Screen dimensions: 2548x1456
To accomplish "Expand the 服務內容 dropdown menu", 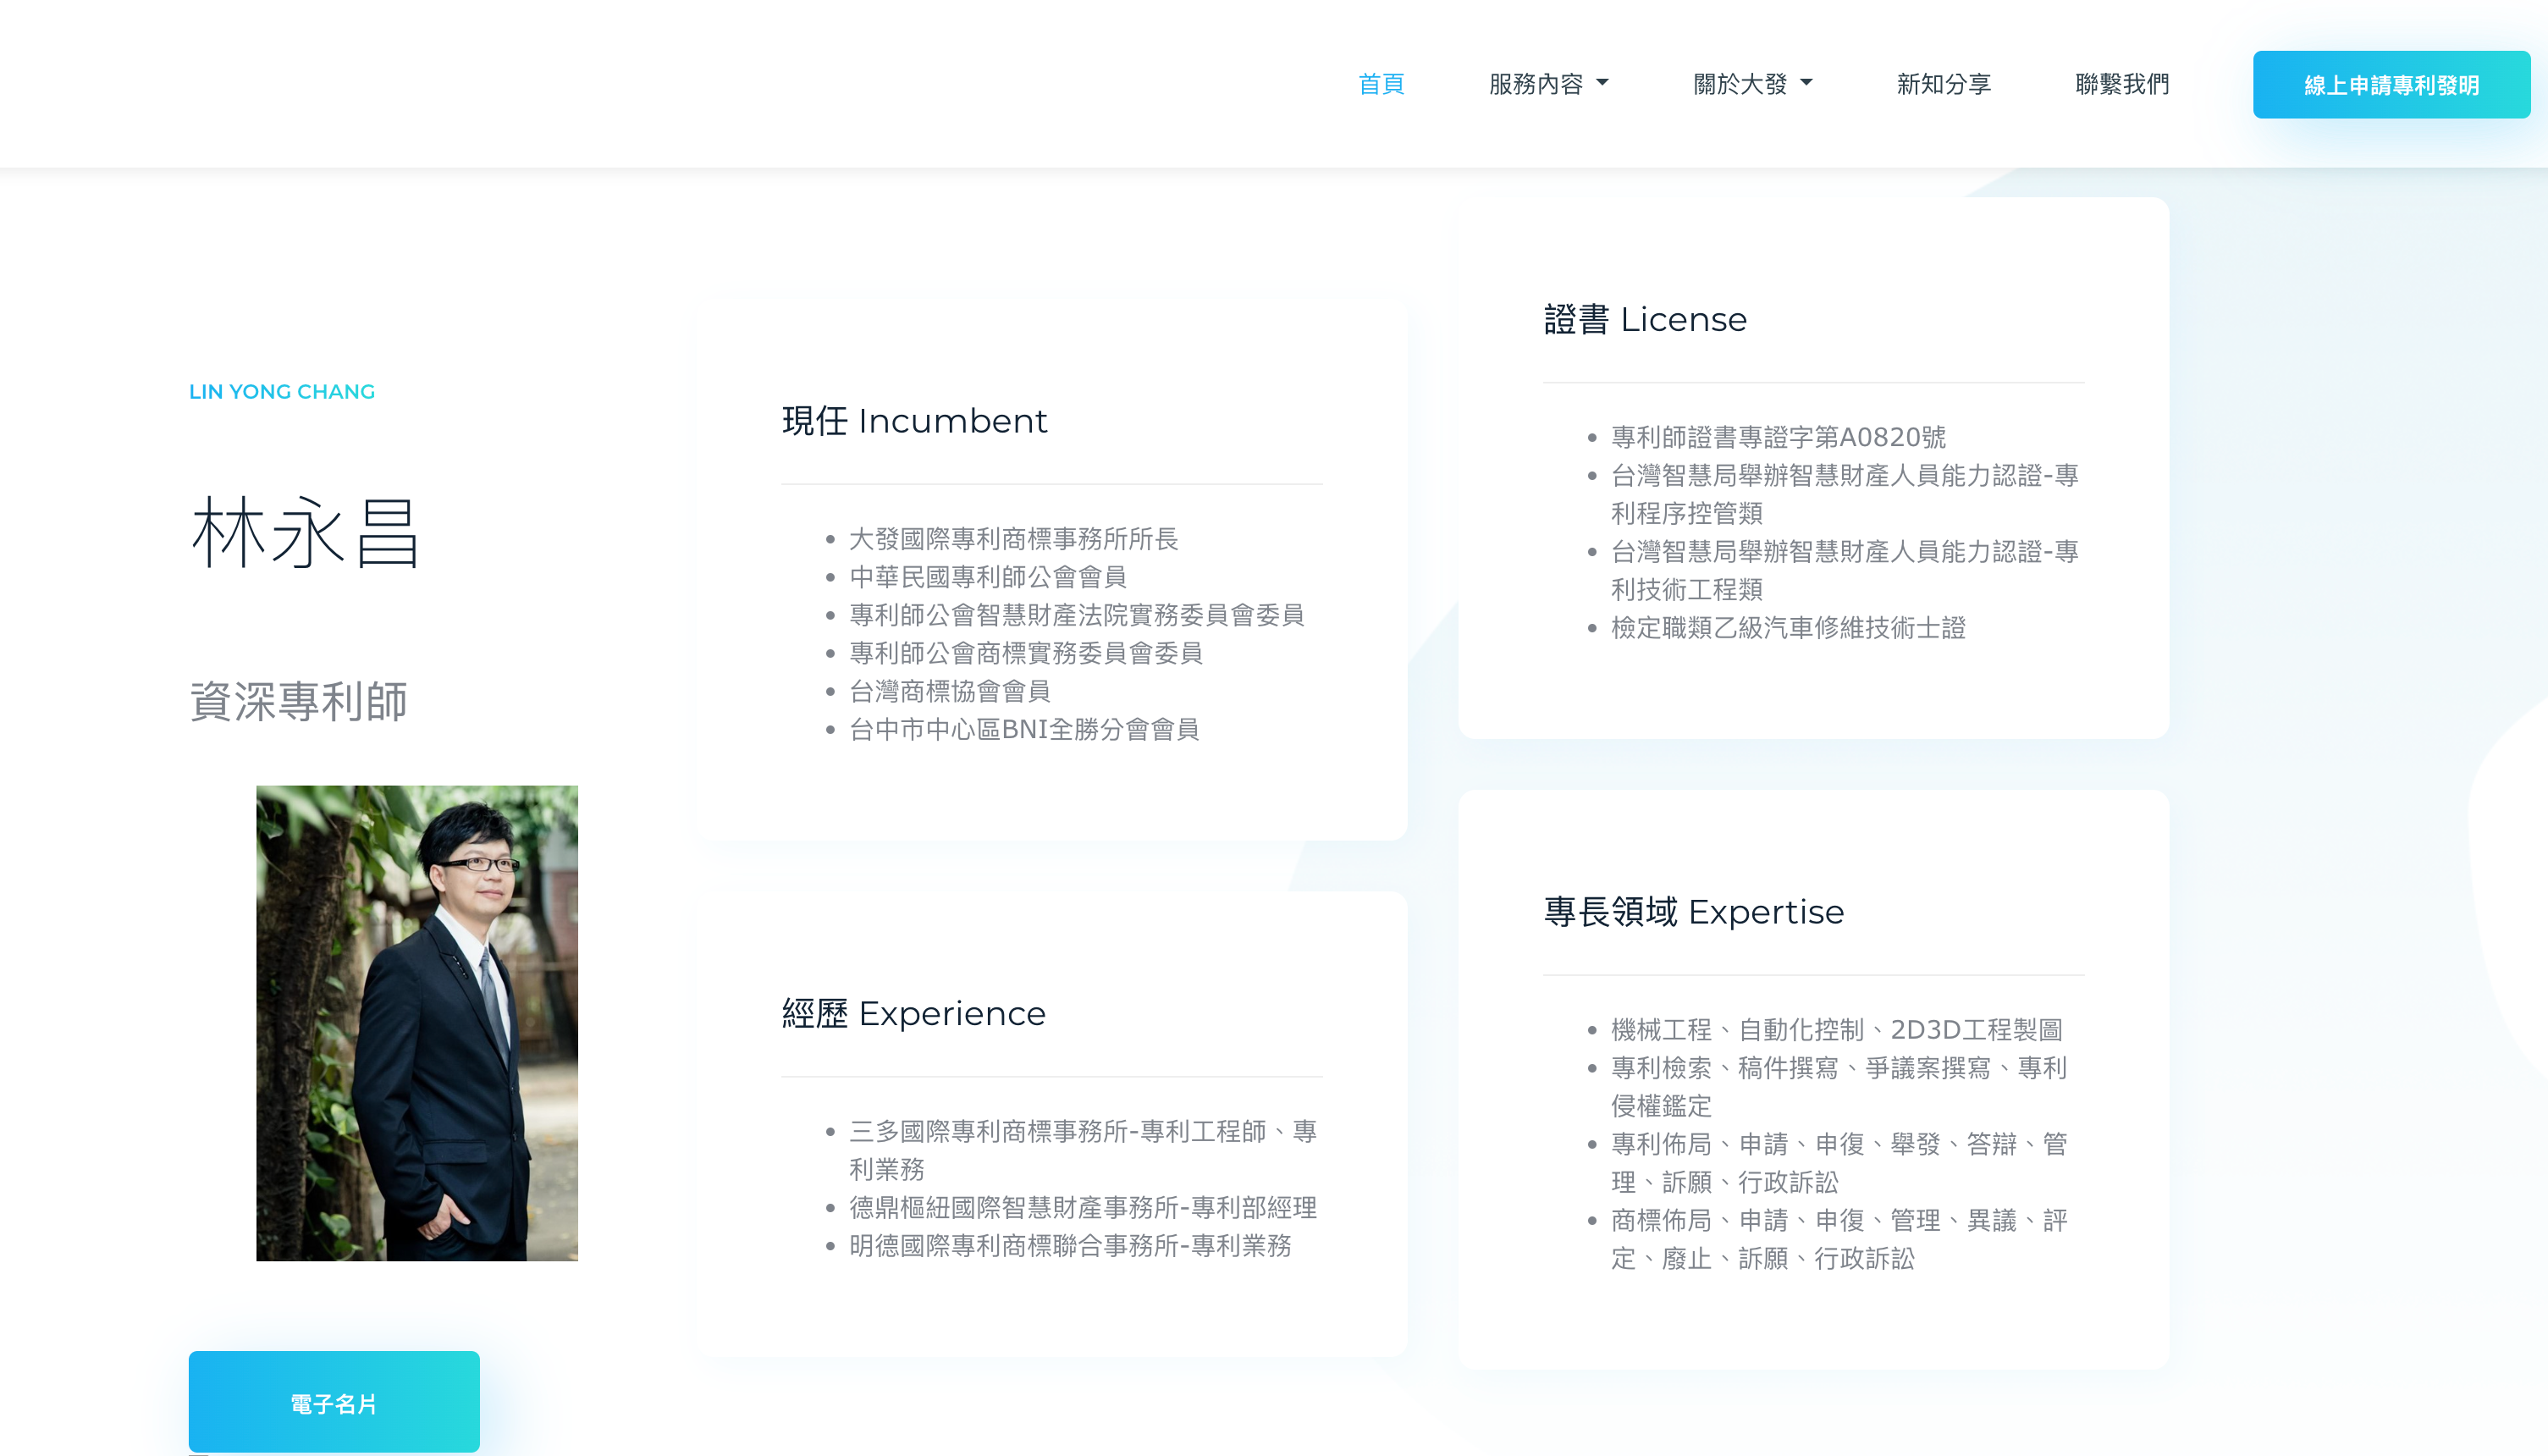I will point(1548,84).
